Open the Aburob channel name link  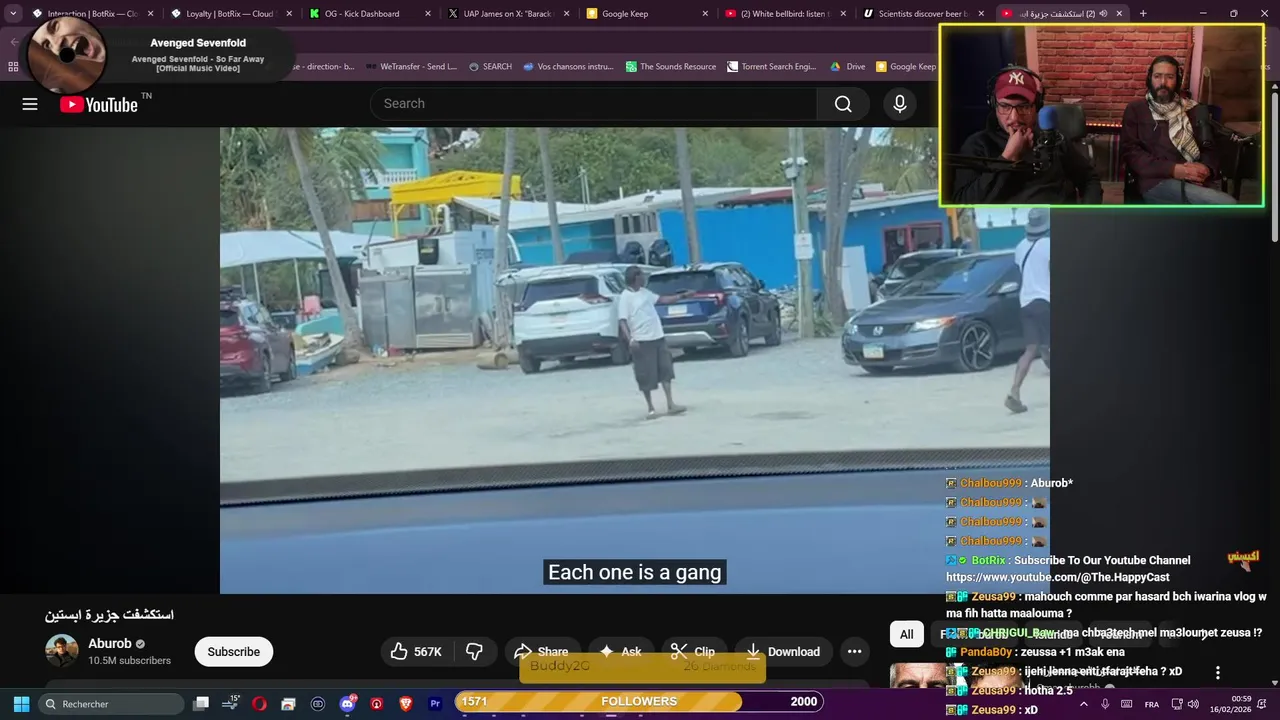[x=110, y=644]
